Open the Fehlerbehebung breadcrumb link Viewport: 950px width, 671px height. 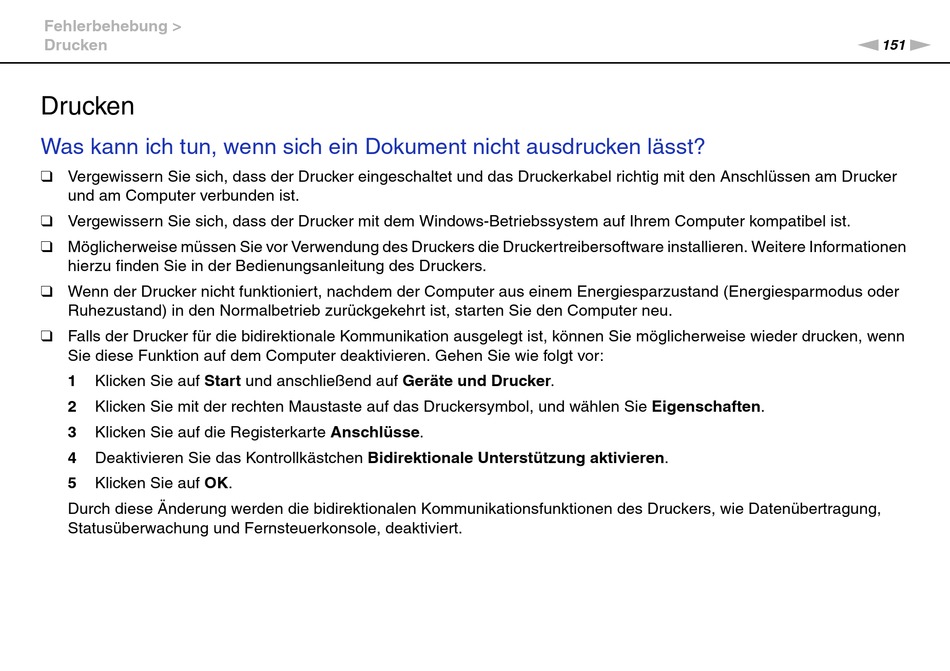click(107, 26)
